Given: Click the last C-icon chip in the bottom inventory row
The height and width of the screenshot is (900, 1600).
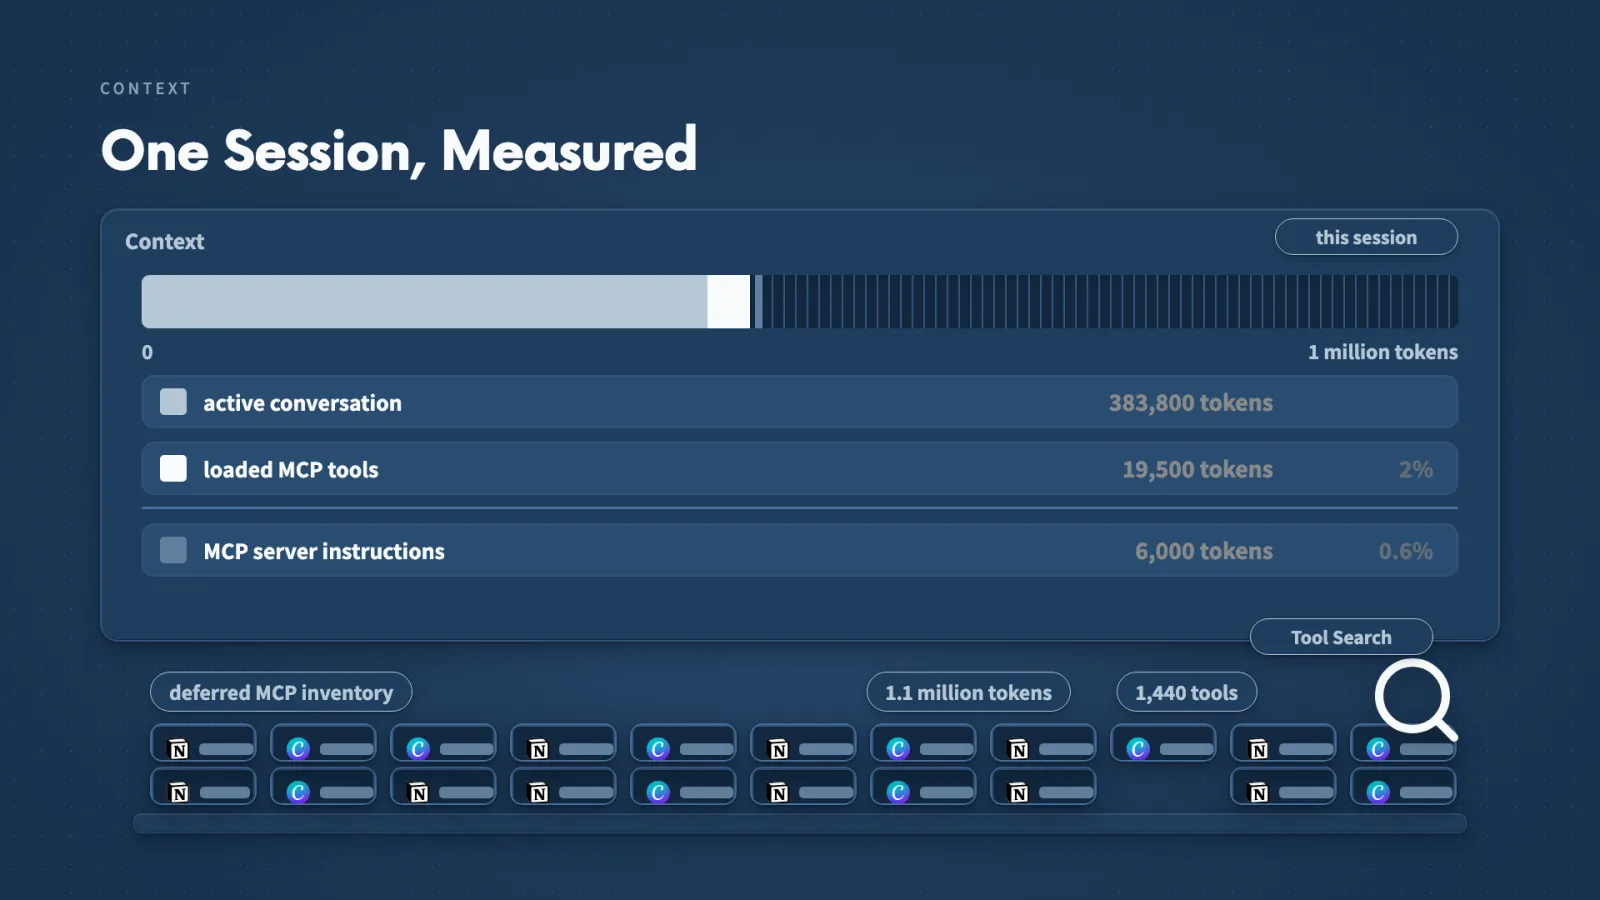Looking at the screenshot, I should click(x=1403, y=787).
